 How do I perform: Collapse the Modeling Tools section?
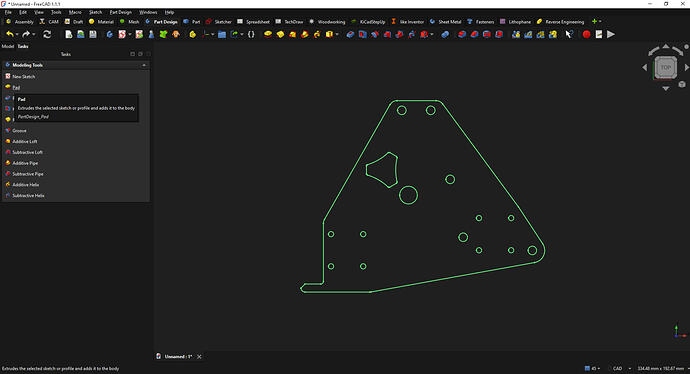(144, 65)
